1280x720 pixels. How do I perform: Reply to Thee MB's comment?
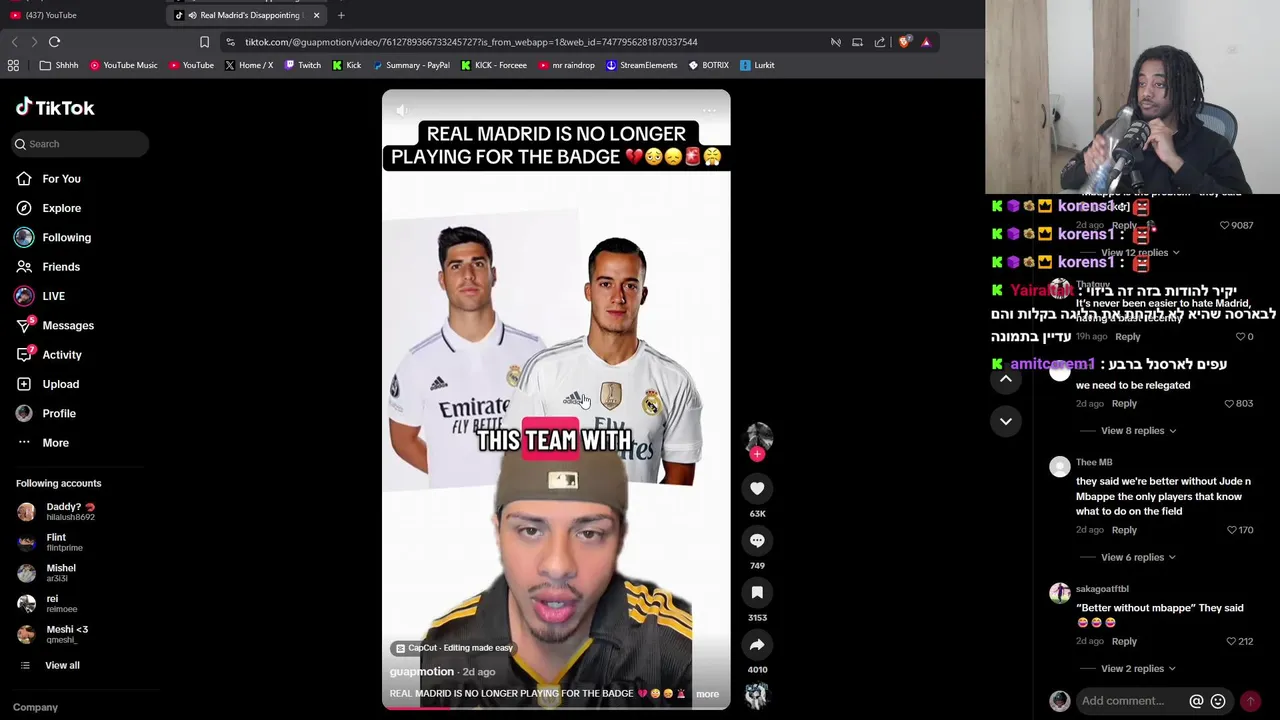point(1124,530)
